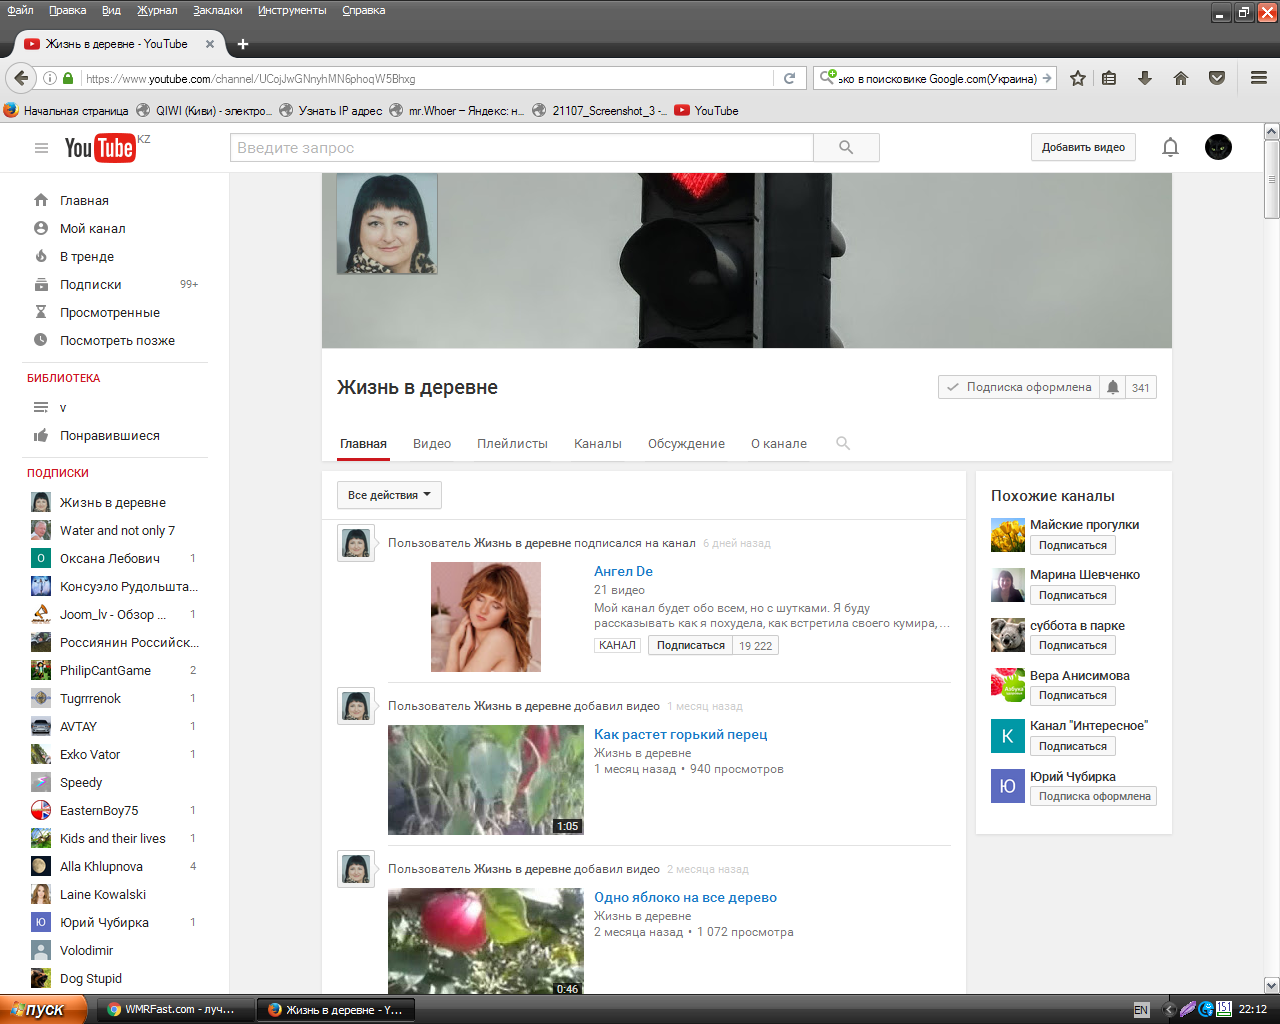Open 'Мой канал' in the sidebar
This screenshot has height=1024, width=1280.
coord(93,228)
